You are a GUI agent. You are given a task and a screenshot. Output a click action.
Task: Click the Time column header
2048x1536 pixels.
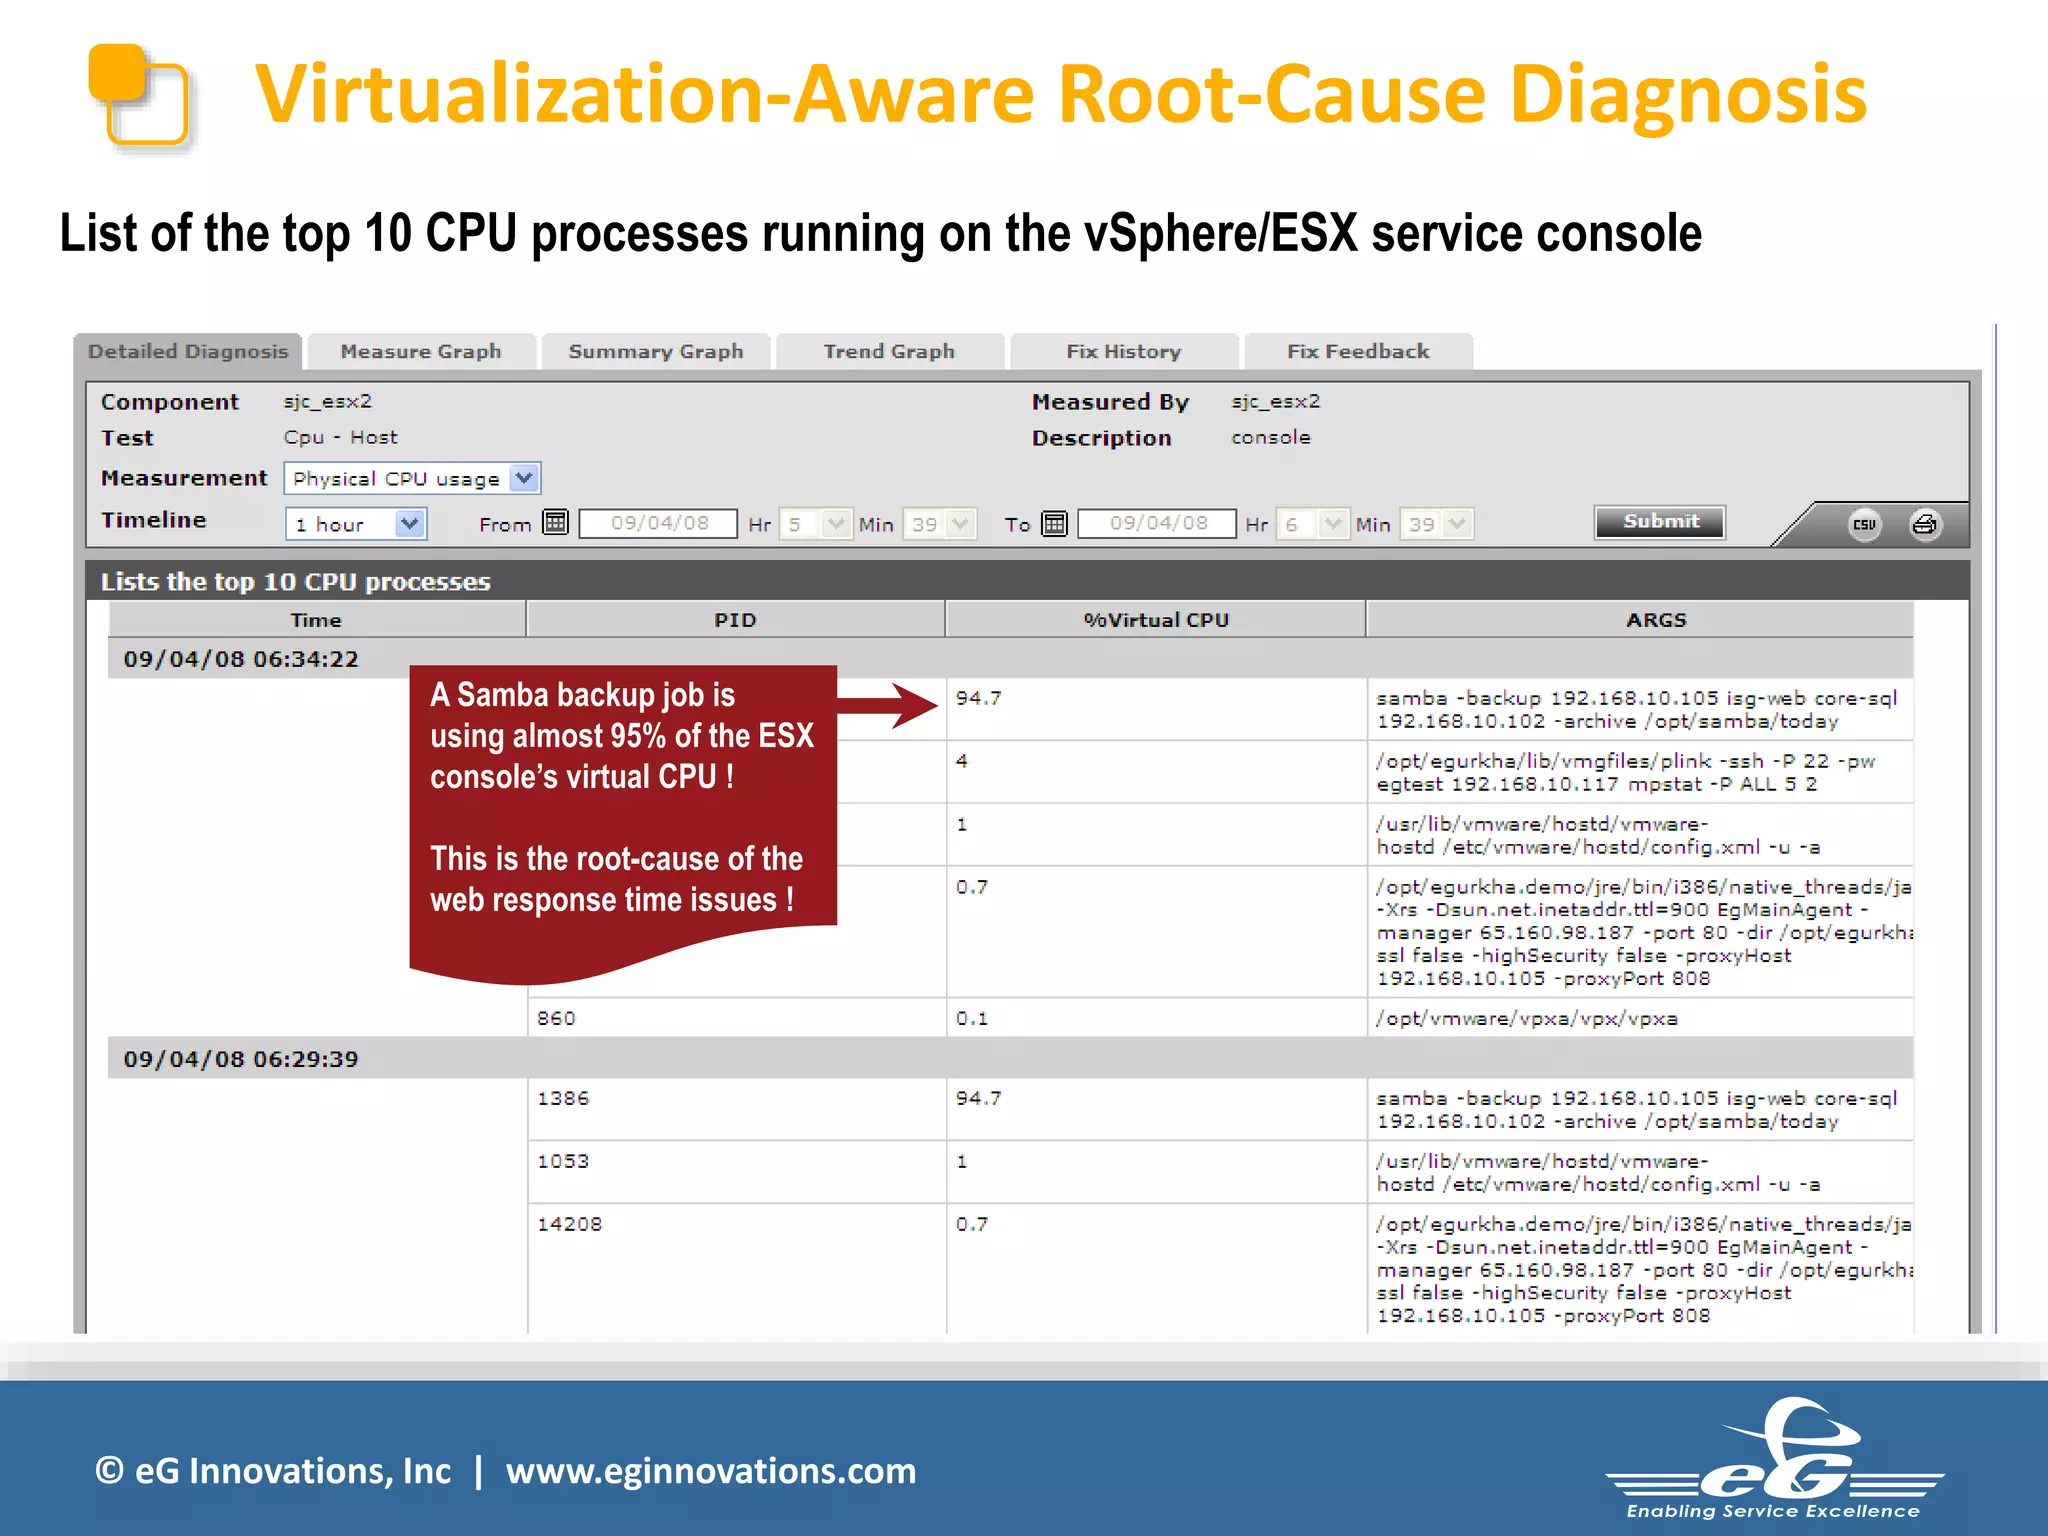pyautogui.click(x=316, y=620)
